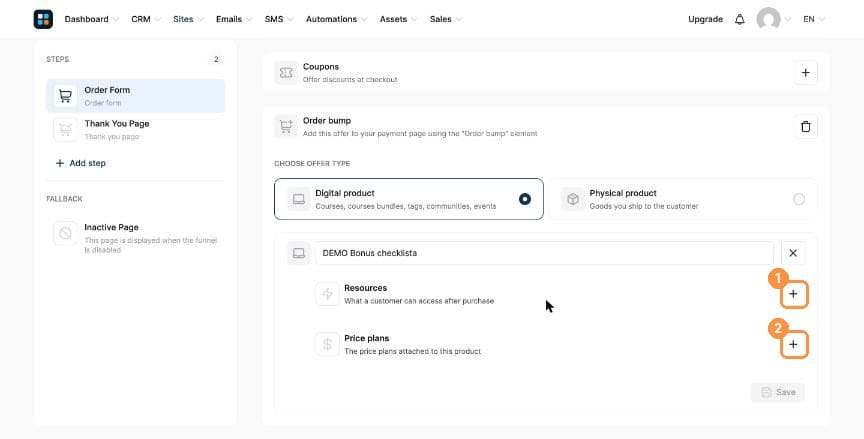Add a resource with plus button

coord(793,294)
